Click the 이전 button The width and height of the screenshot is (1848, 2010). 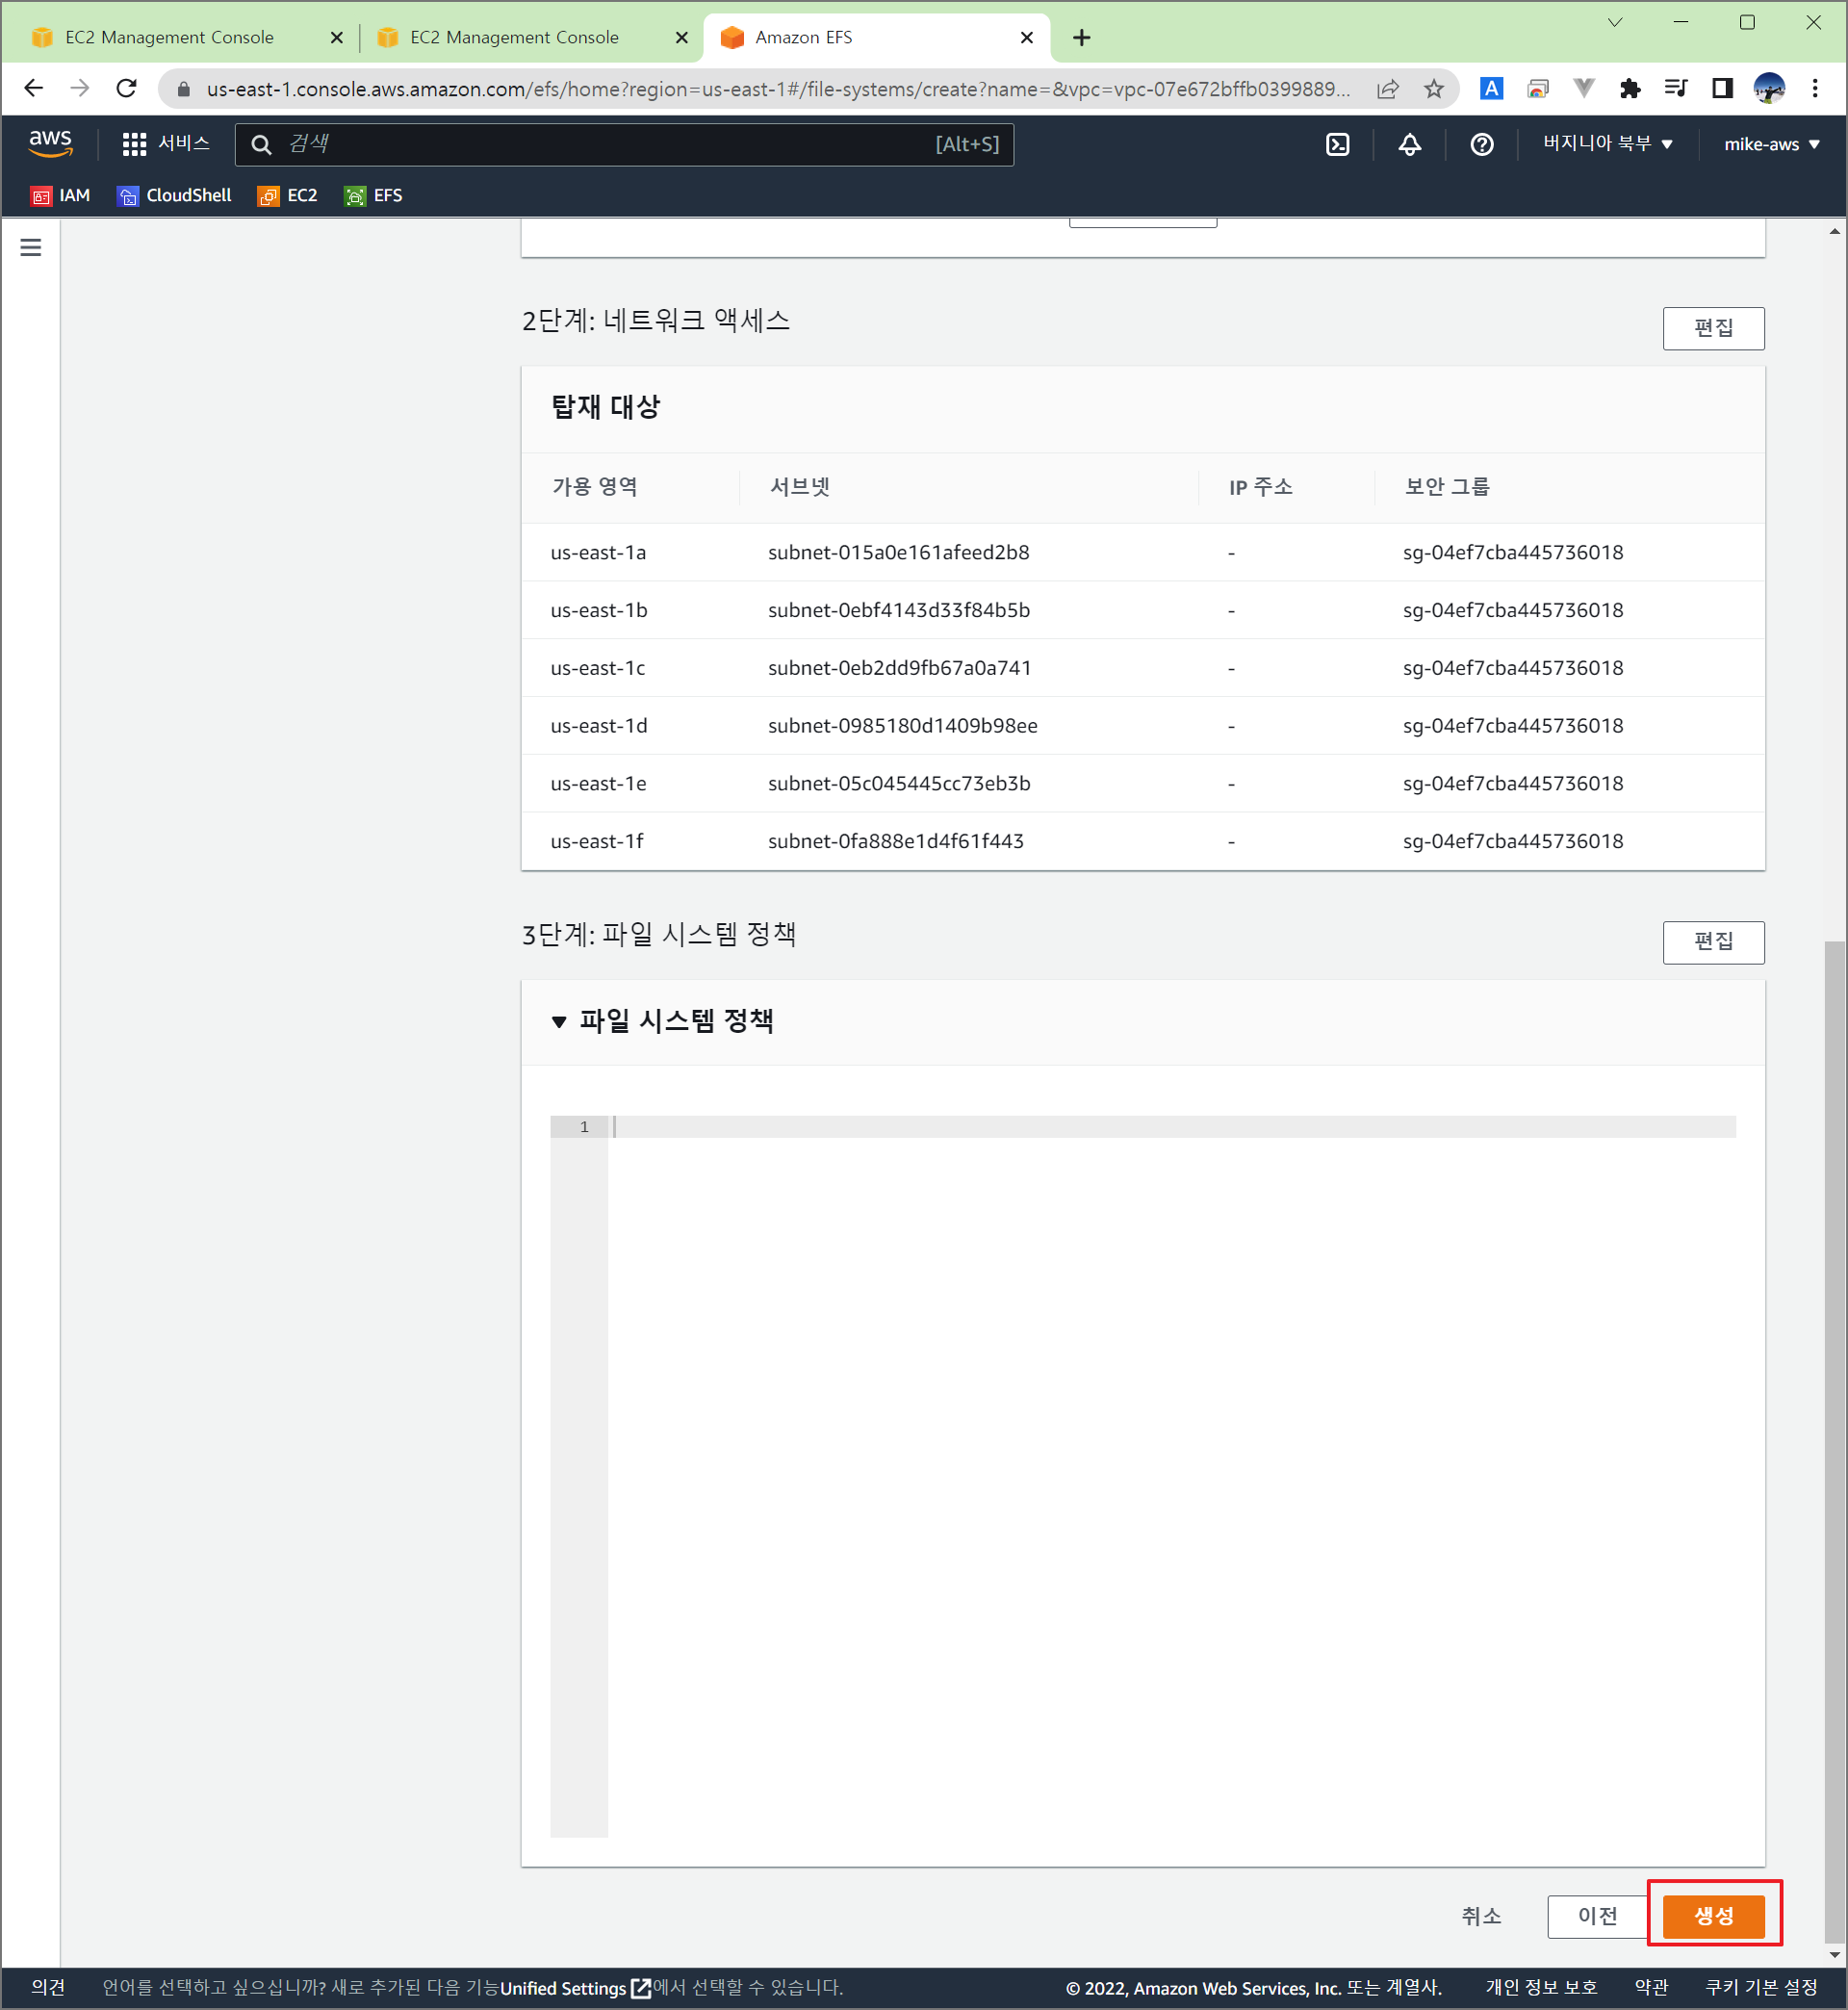tap(1597, 1915)
